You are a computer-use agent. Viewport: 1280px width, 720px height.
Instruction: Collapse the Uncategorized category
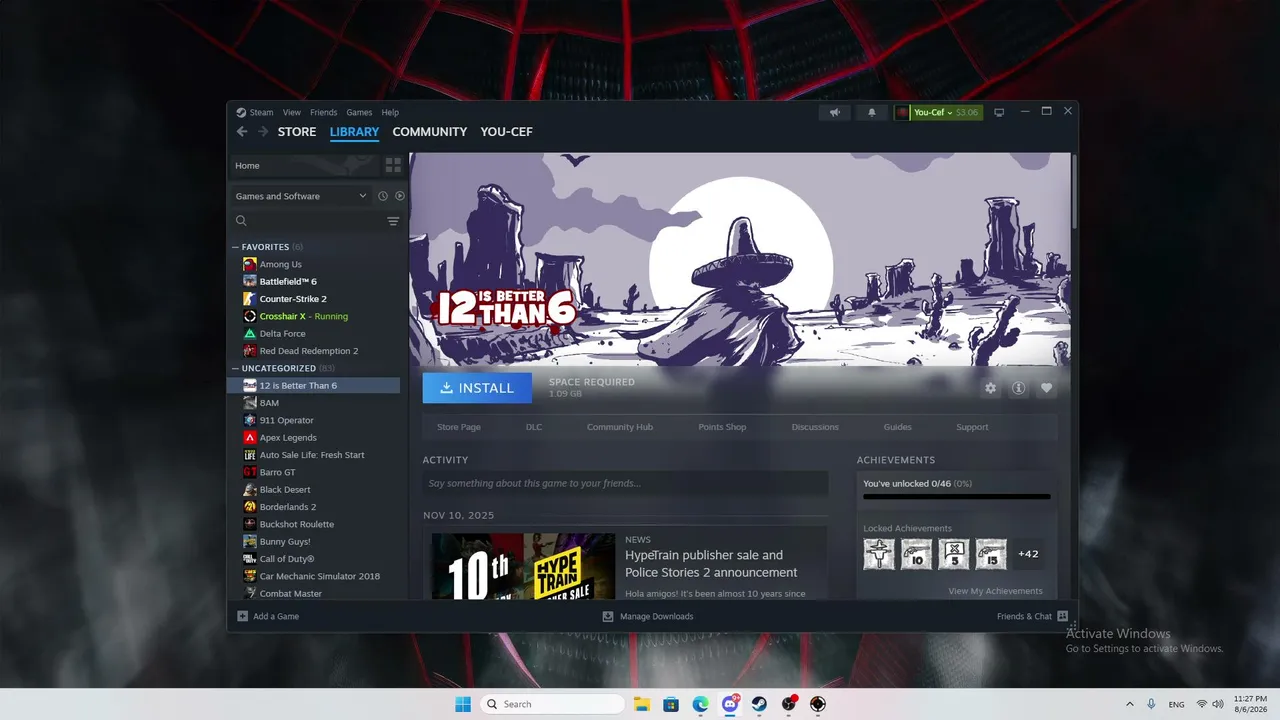coord(236,368)
